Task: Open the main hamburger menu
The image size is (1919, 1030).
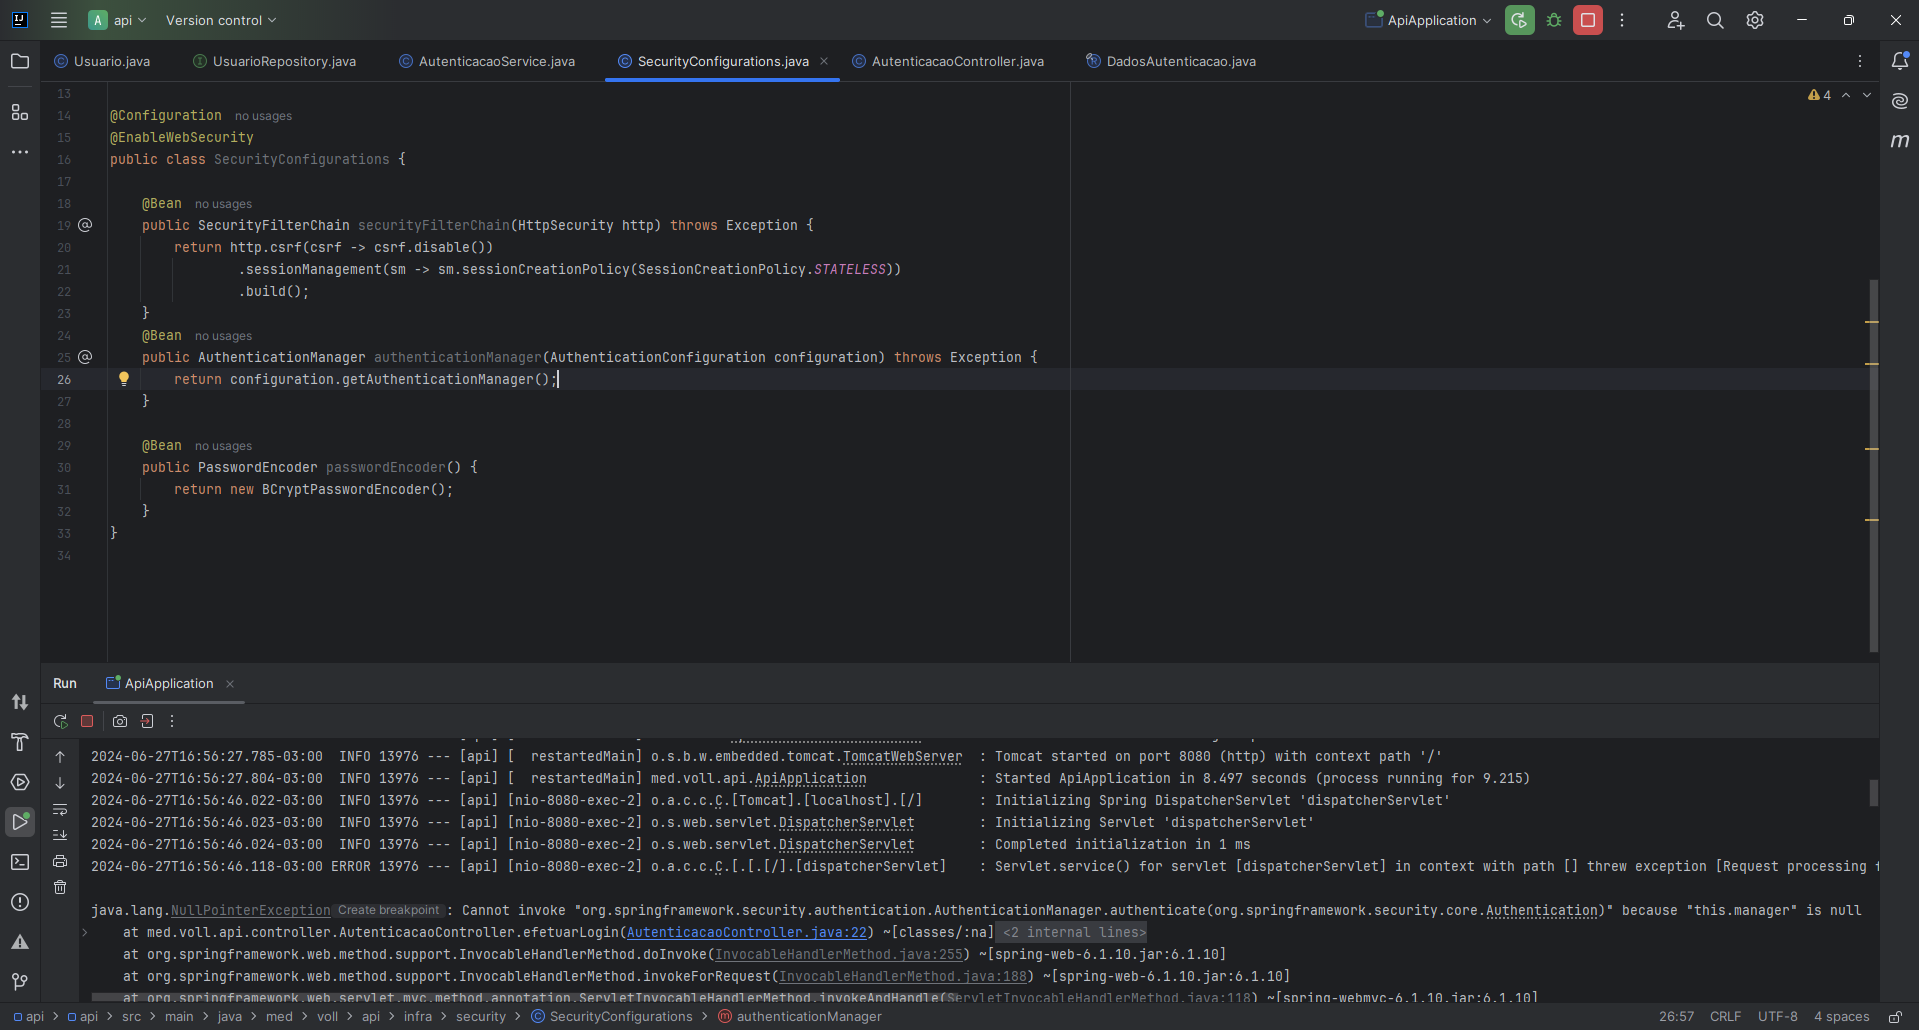Action: coord(59,20)
